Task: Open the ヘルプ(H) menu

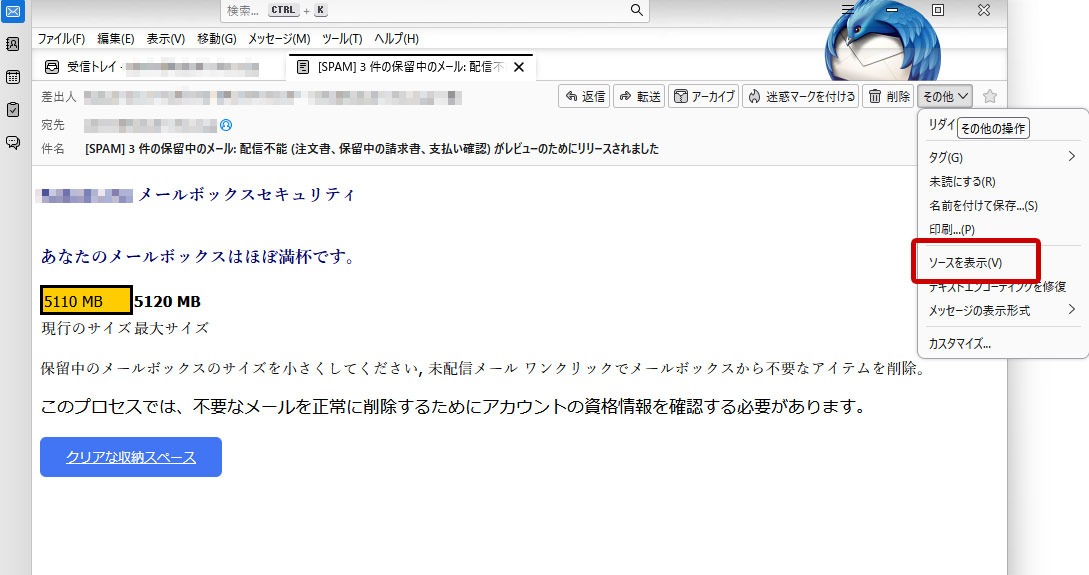Action: point(396,39)
